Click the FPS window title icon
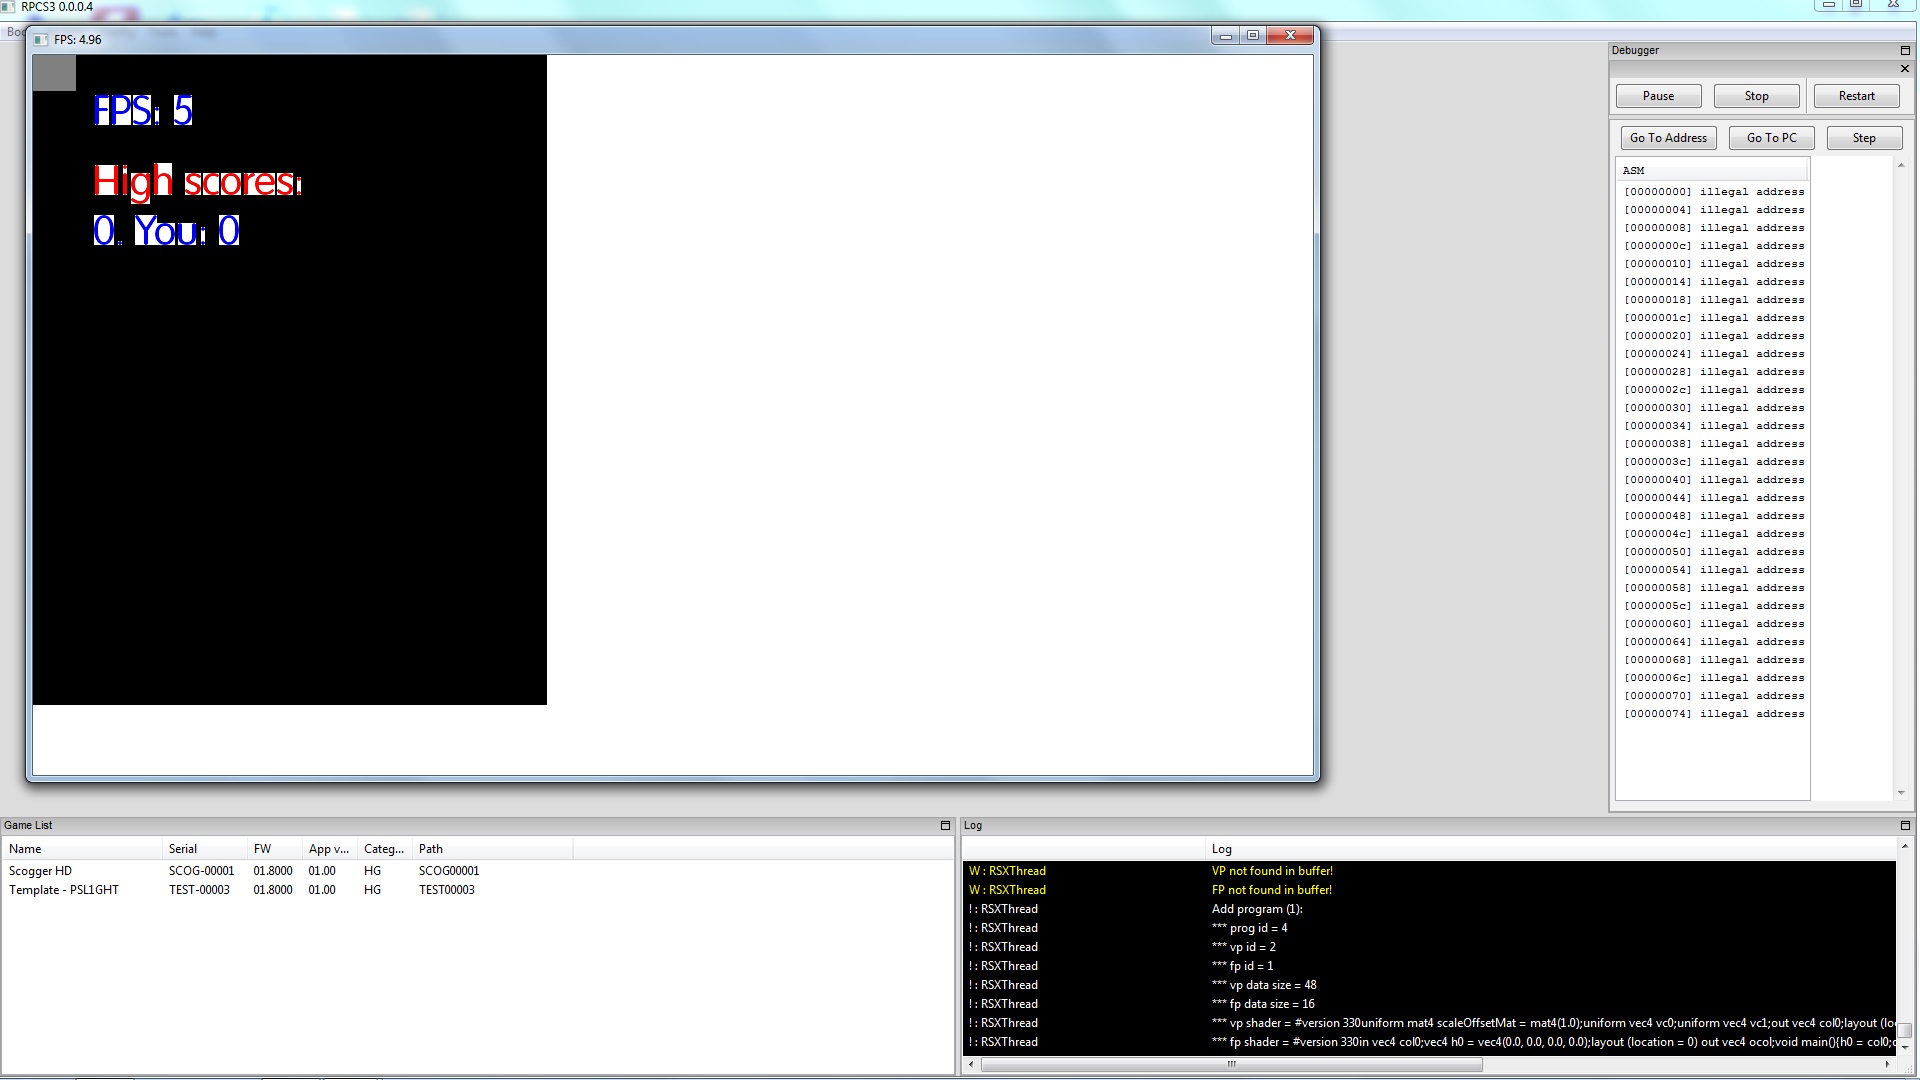Image resolution: width=1920 pixels, height=1080 pixels. coord(41,40)
